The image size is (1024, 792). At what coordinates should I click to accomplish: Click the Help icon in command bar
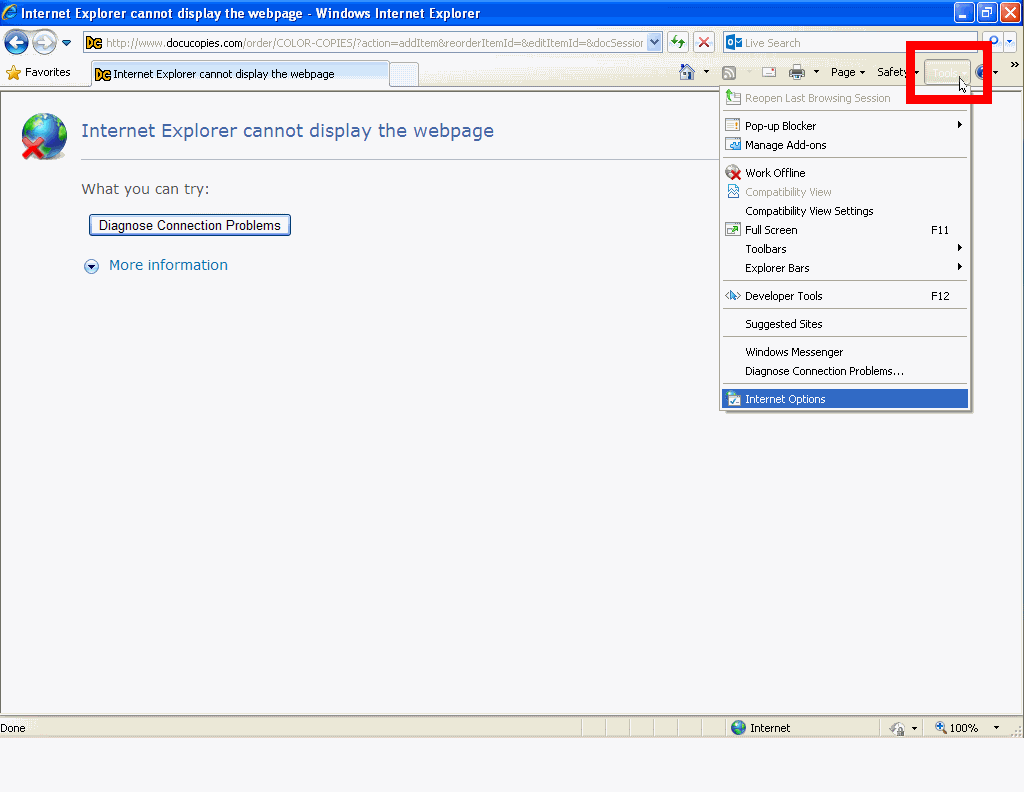(982, 72)
